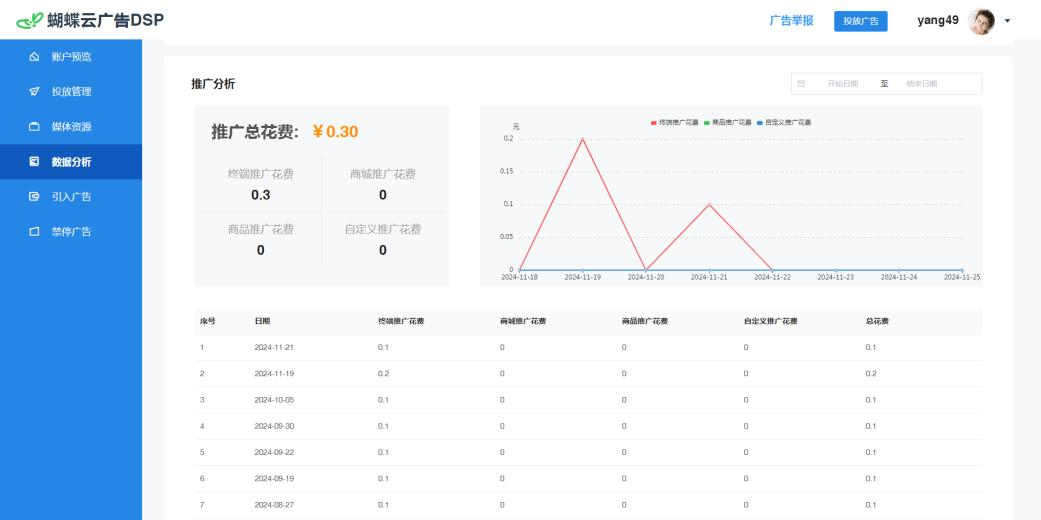Click the date cell 2024-11-21 in table
The image size is (1041, 520).
click(x=274, y=347)
